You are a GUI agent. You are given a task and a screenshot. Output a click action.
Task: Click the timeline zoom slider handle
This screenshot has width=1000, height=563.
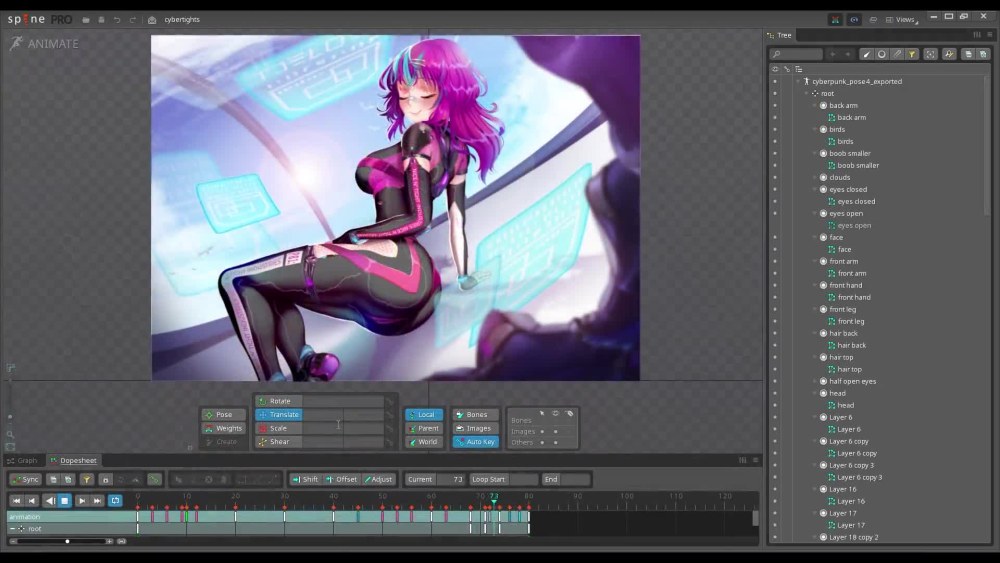pyautogui.click(x=68, y=541)
